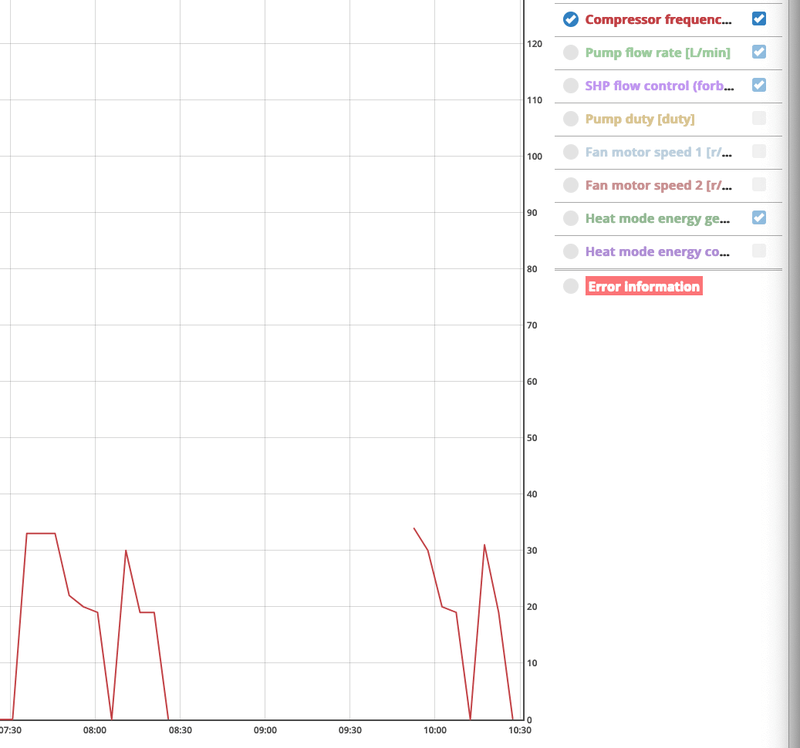Select the Heat mode energy generation radio button
Image resolution: width=800 pixels, height=748 pixels.
(x=570, y=218)
